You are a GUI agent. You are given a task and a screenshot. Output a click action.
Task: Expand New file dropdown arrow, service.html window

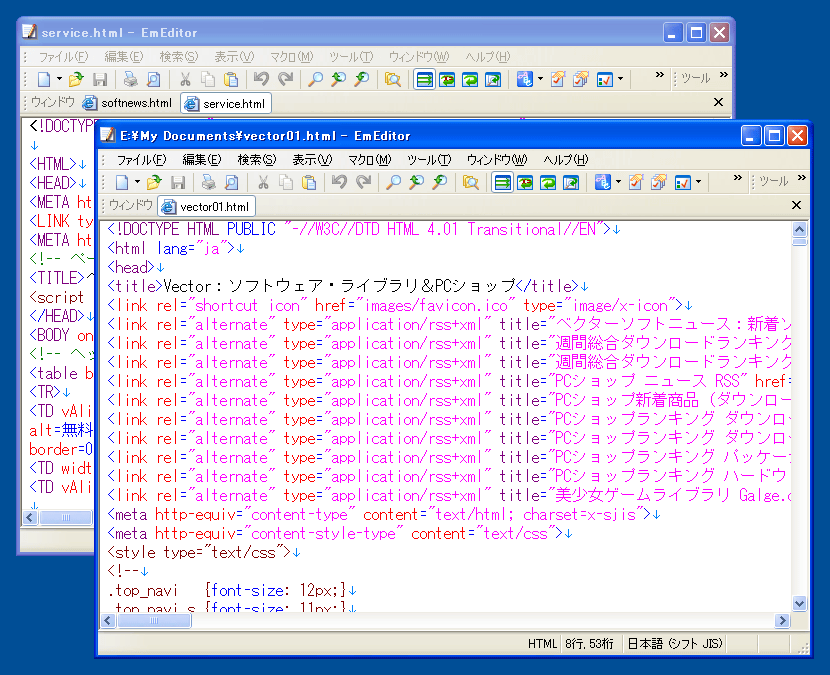pyautogui.click(x=59, y=79)
